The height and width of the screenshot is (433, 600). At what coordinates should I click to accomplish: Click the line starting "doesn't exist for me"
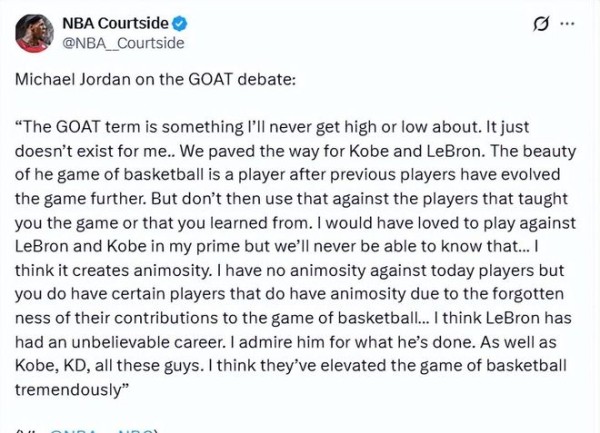coord(290,151)
